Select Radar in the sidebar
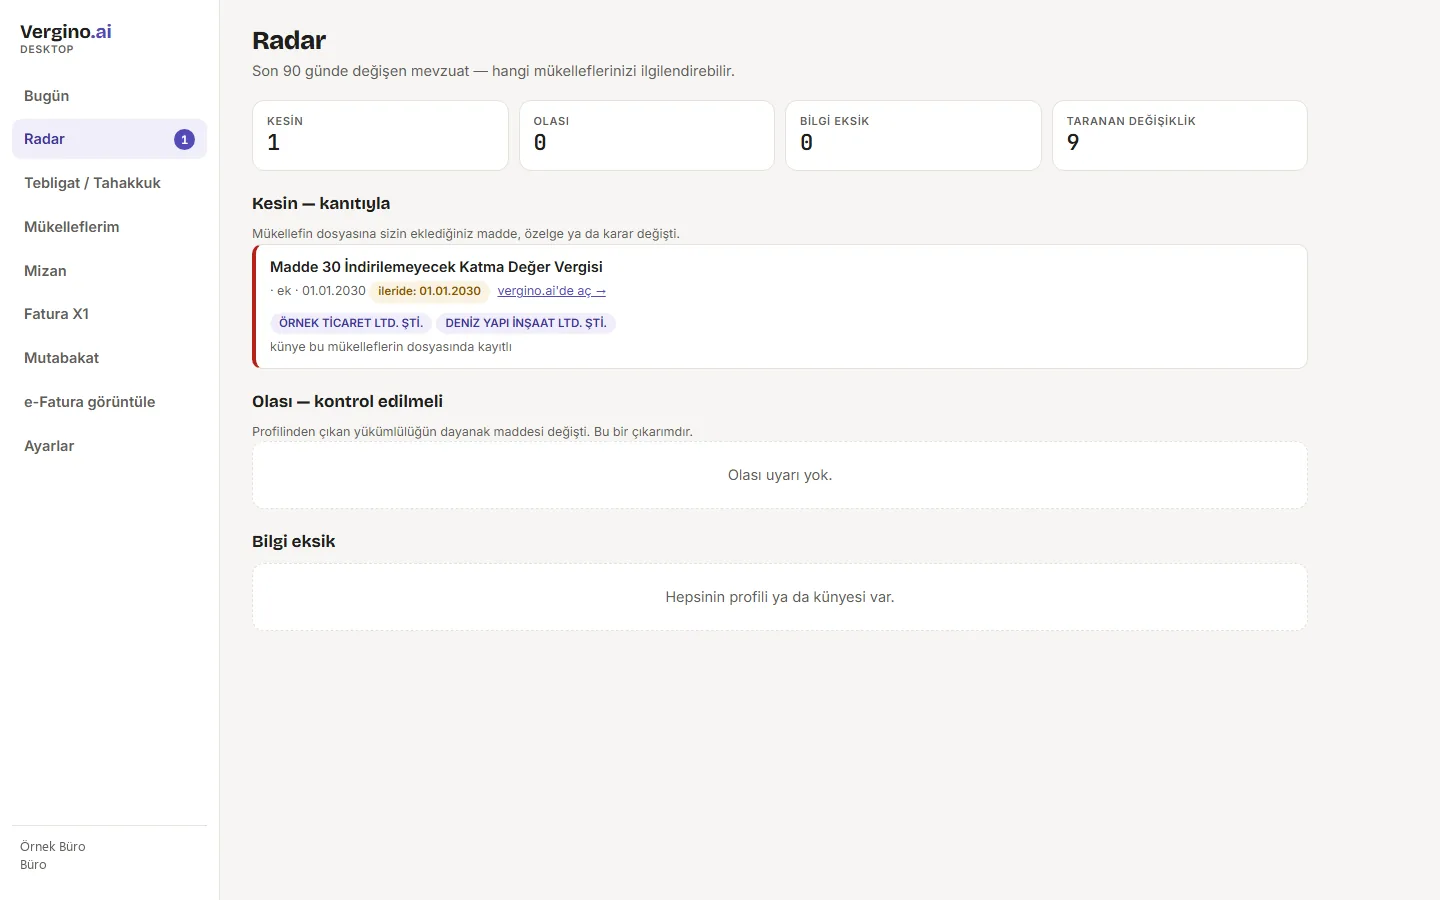Image resolution: width=1440 pixels, height=900 pixels. click(109, 139)
